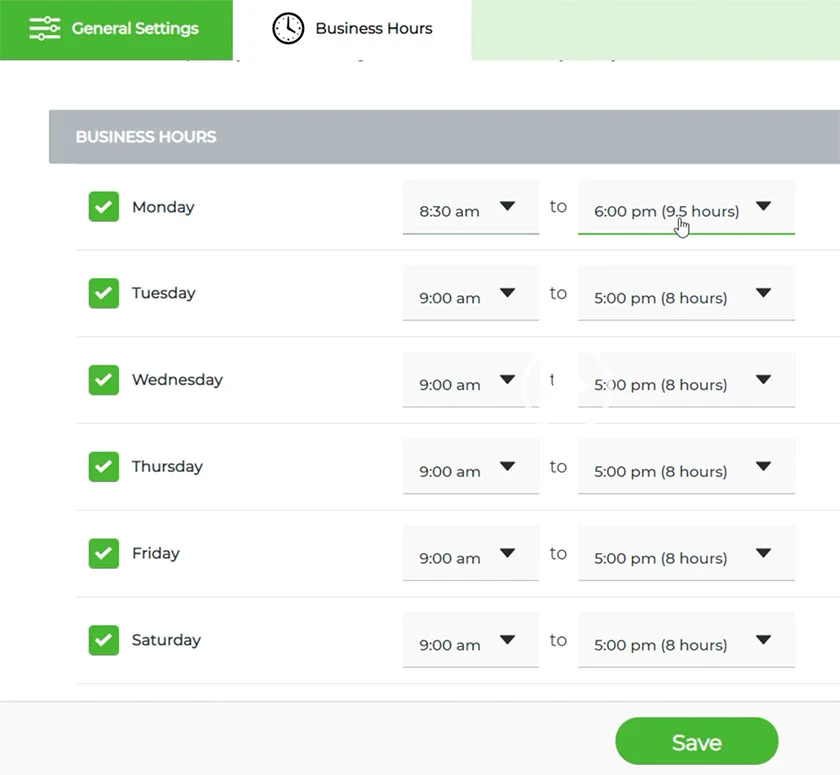Screen dimensions: 840x775
Task: Choose Friday start time dropdown
Action: pyautogui.click(x=470, y=554)
